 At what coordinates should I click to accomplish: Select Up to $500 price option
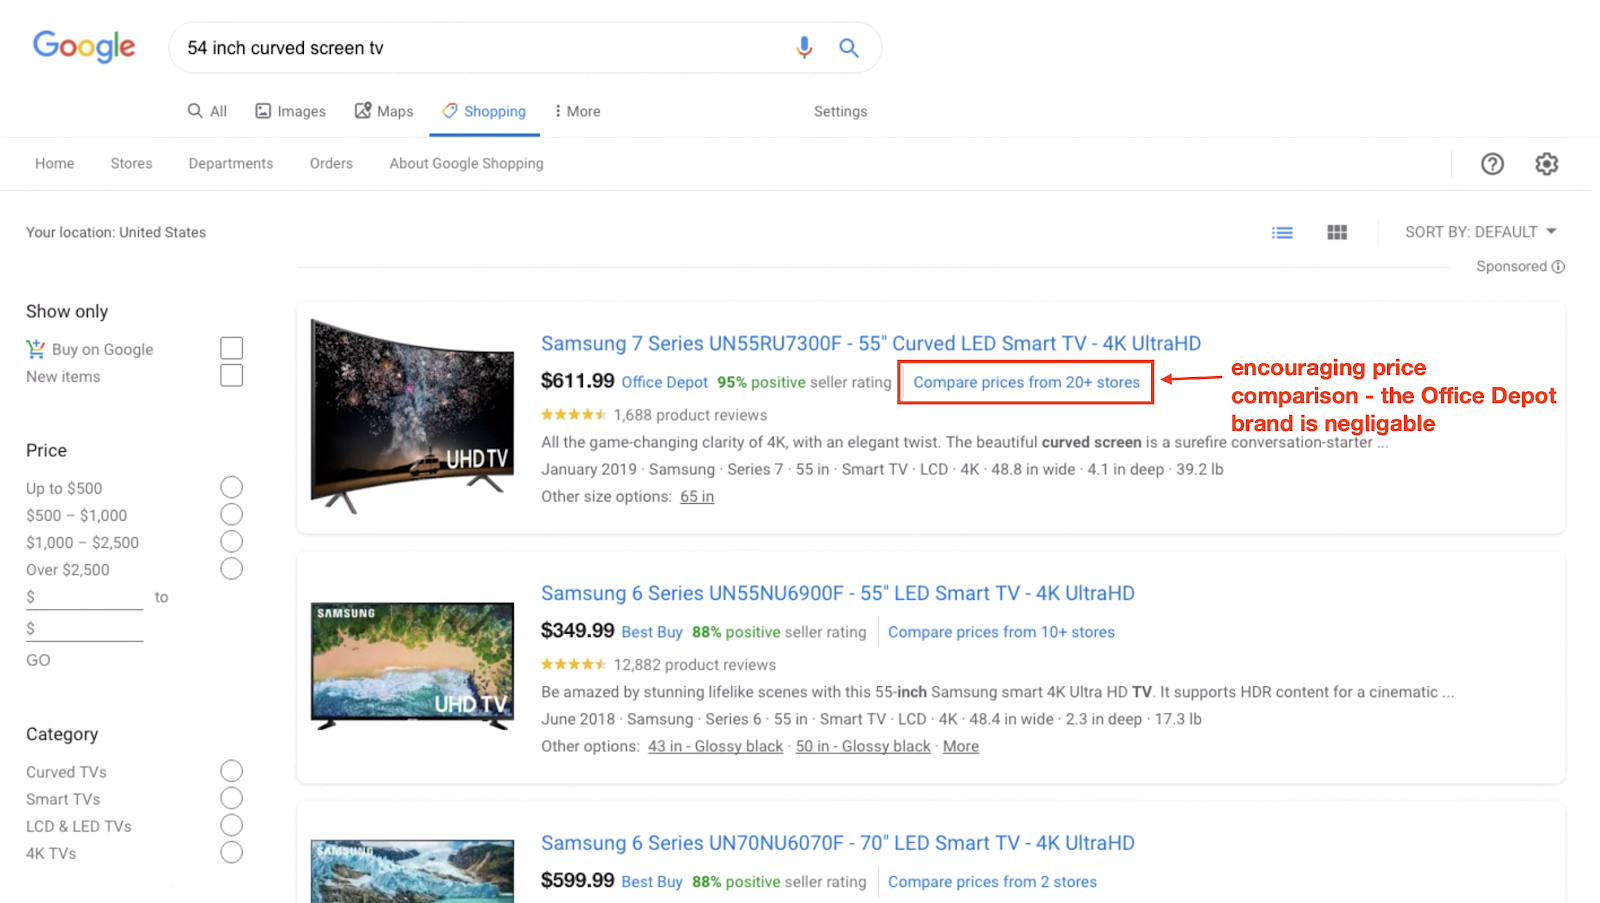pos(231,487)
